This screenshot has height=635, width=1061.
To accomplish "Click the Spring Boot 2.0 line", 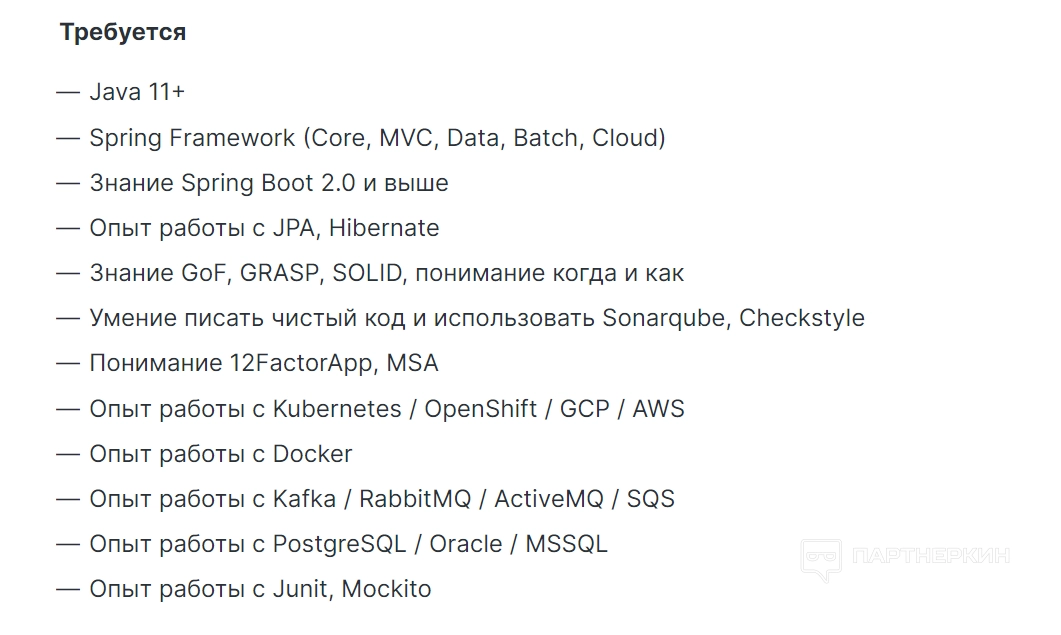I will click(x=269, y=183).
